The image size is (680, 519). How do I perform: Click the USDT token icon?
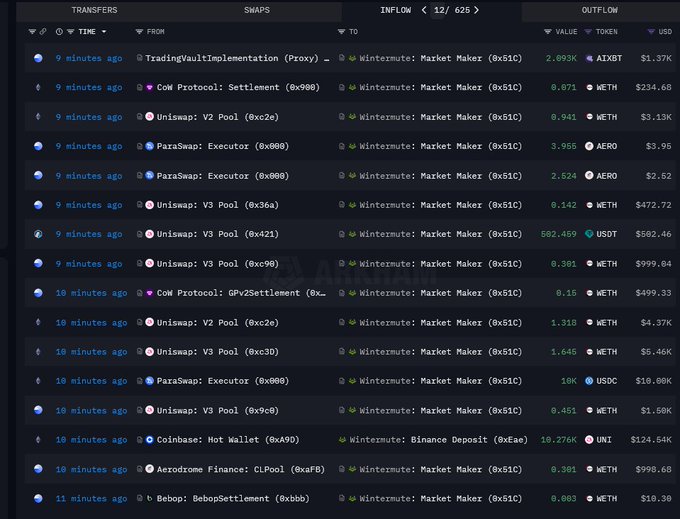coord(589,234)
